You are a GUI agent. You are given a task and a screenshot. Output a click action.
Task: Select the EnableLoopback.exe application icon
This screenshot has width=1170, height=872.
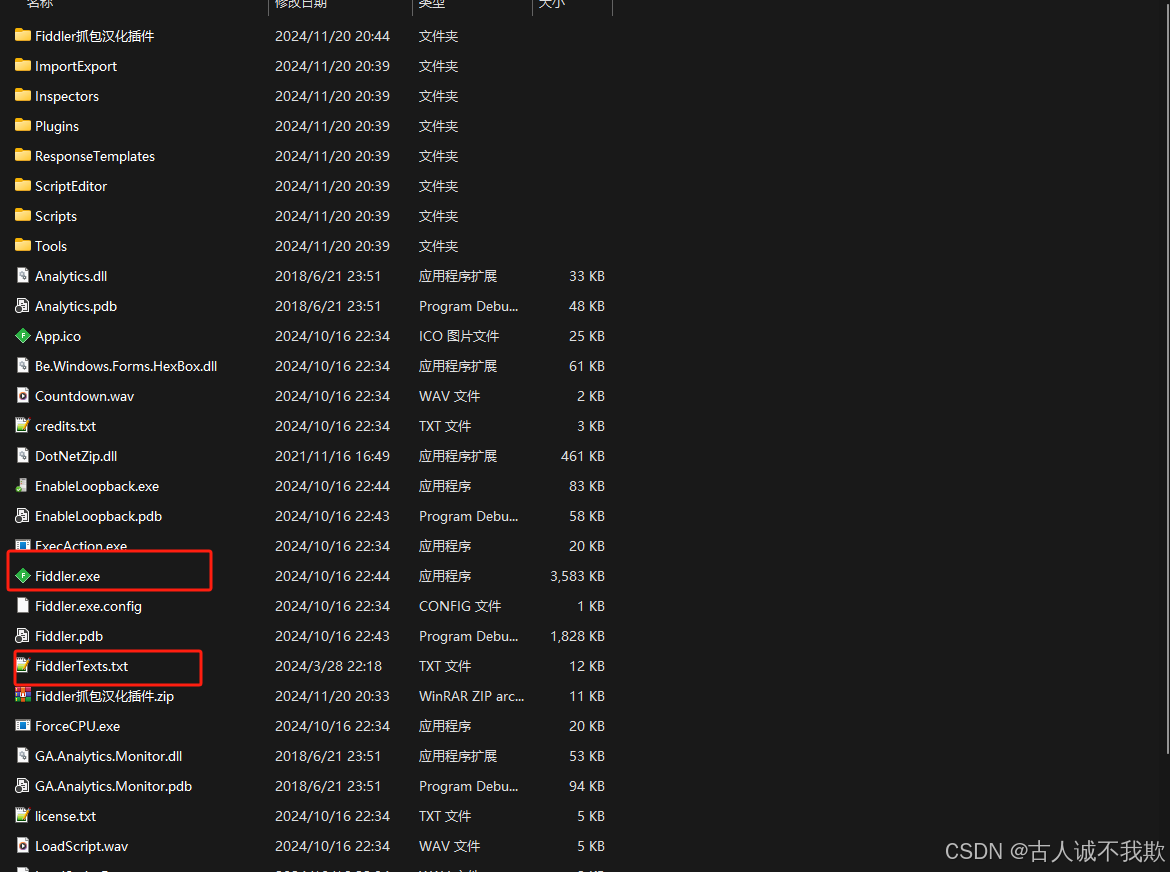(23, 486)
